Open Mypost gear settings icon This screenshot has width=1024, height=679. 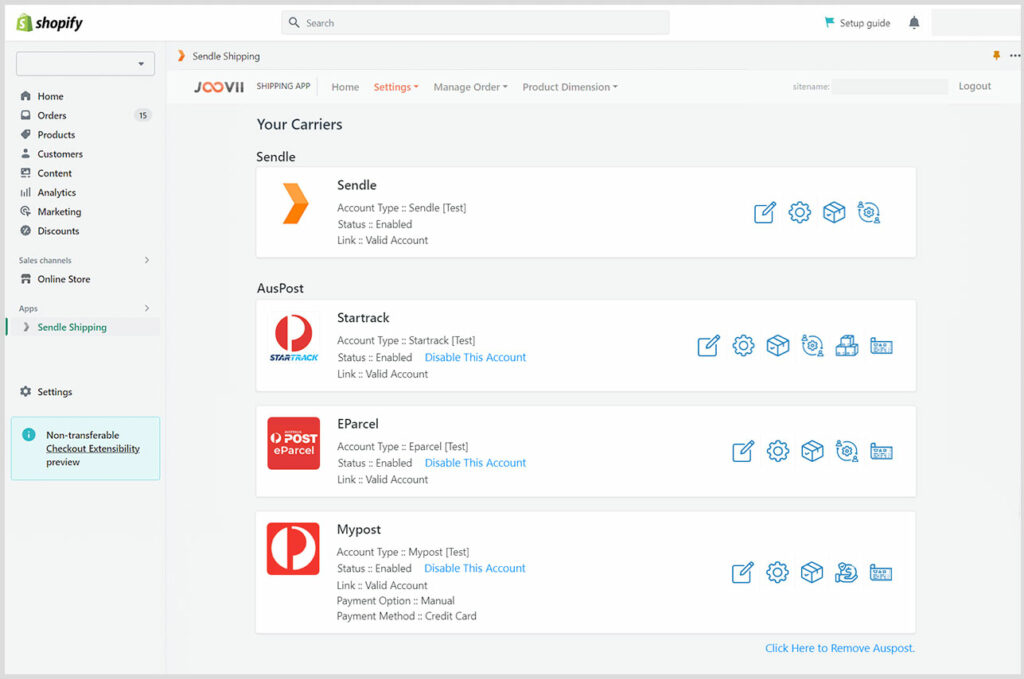coord(777,573)
